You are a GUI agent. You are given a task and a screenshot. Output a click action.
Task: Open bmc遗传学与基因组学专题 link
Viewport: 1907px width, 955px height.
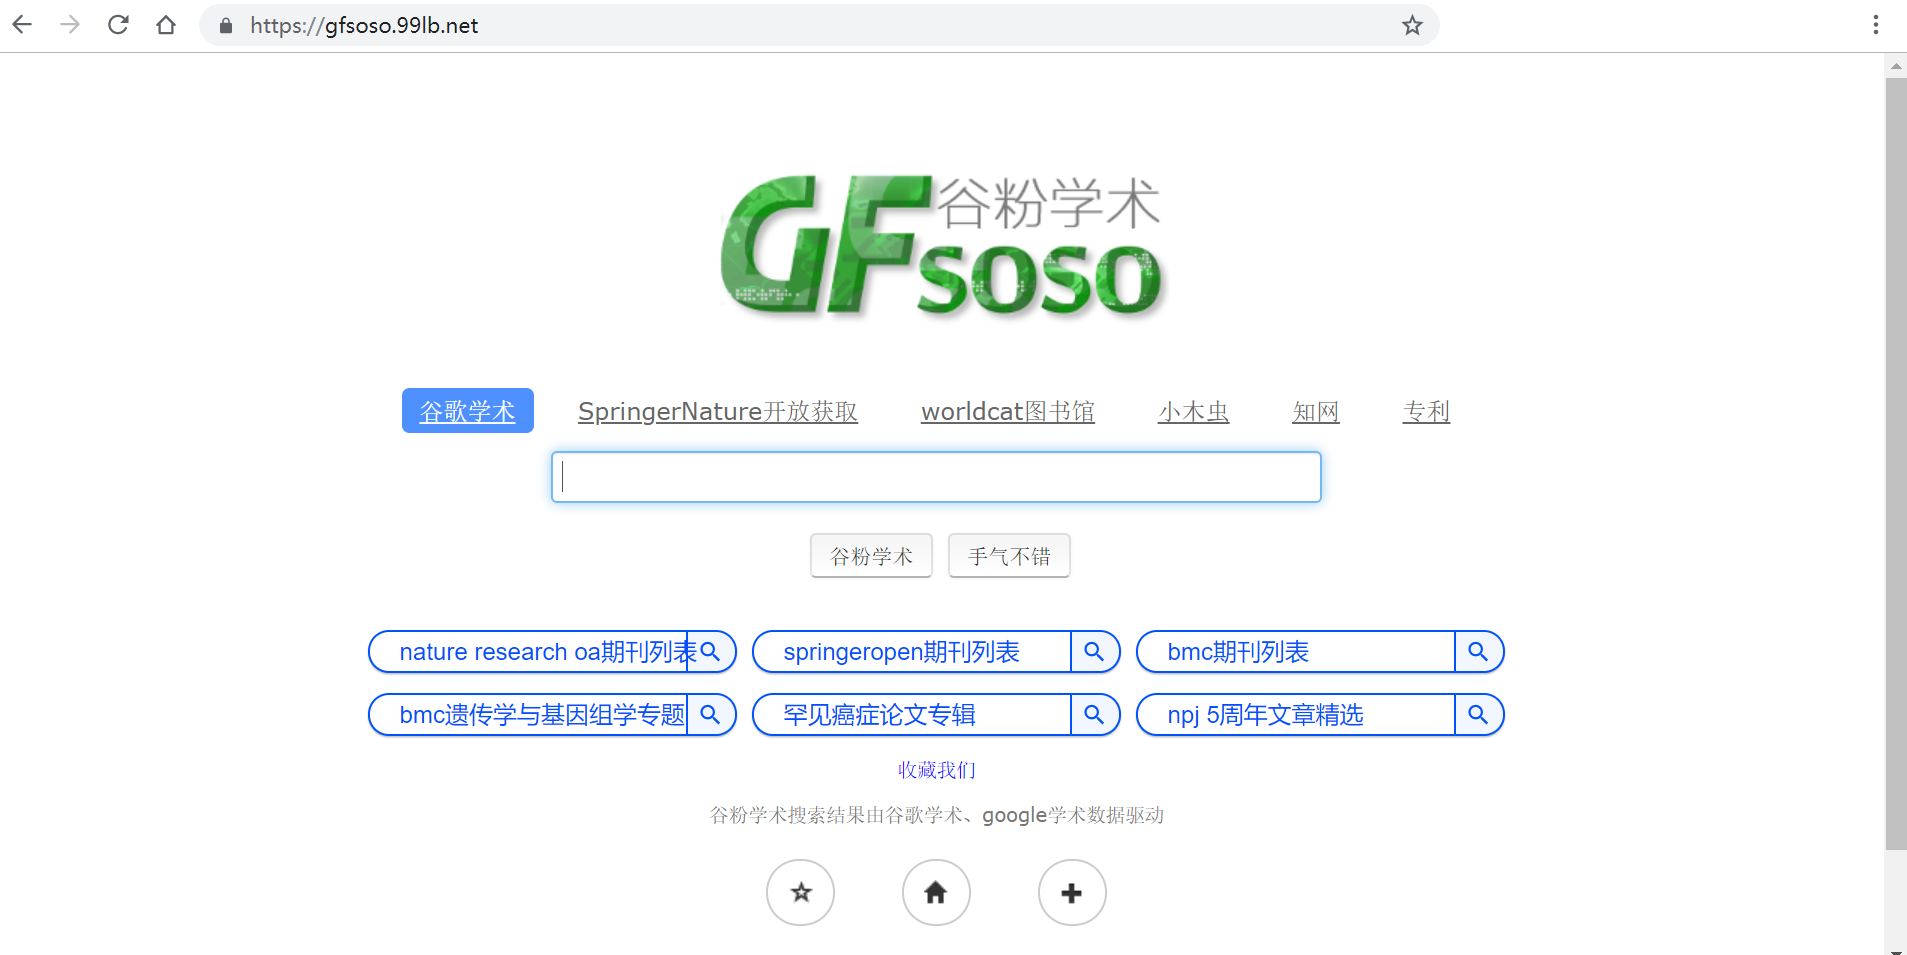(x=542, y=715)
